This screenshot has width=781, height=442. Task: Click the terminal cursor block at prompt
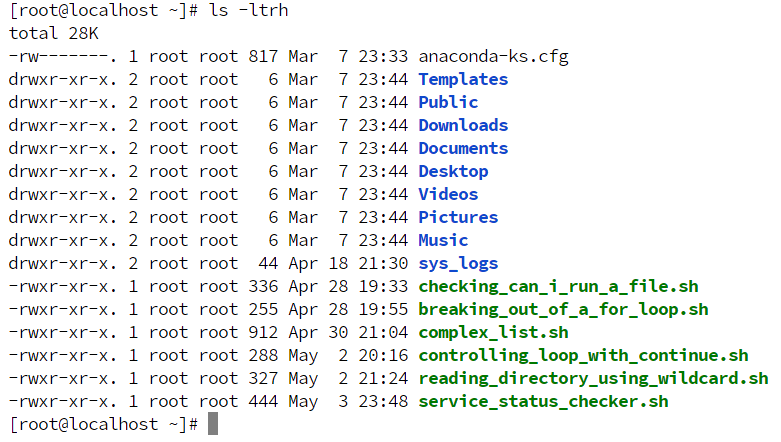click(213, 424)
